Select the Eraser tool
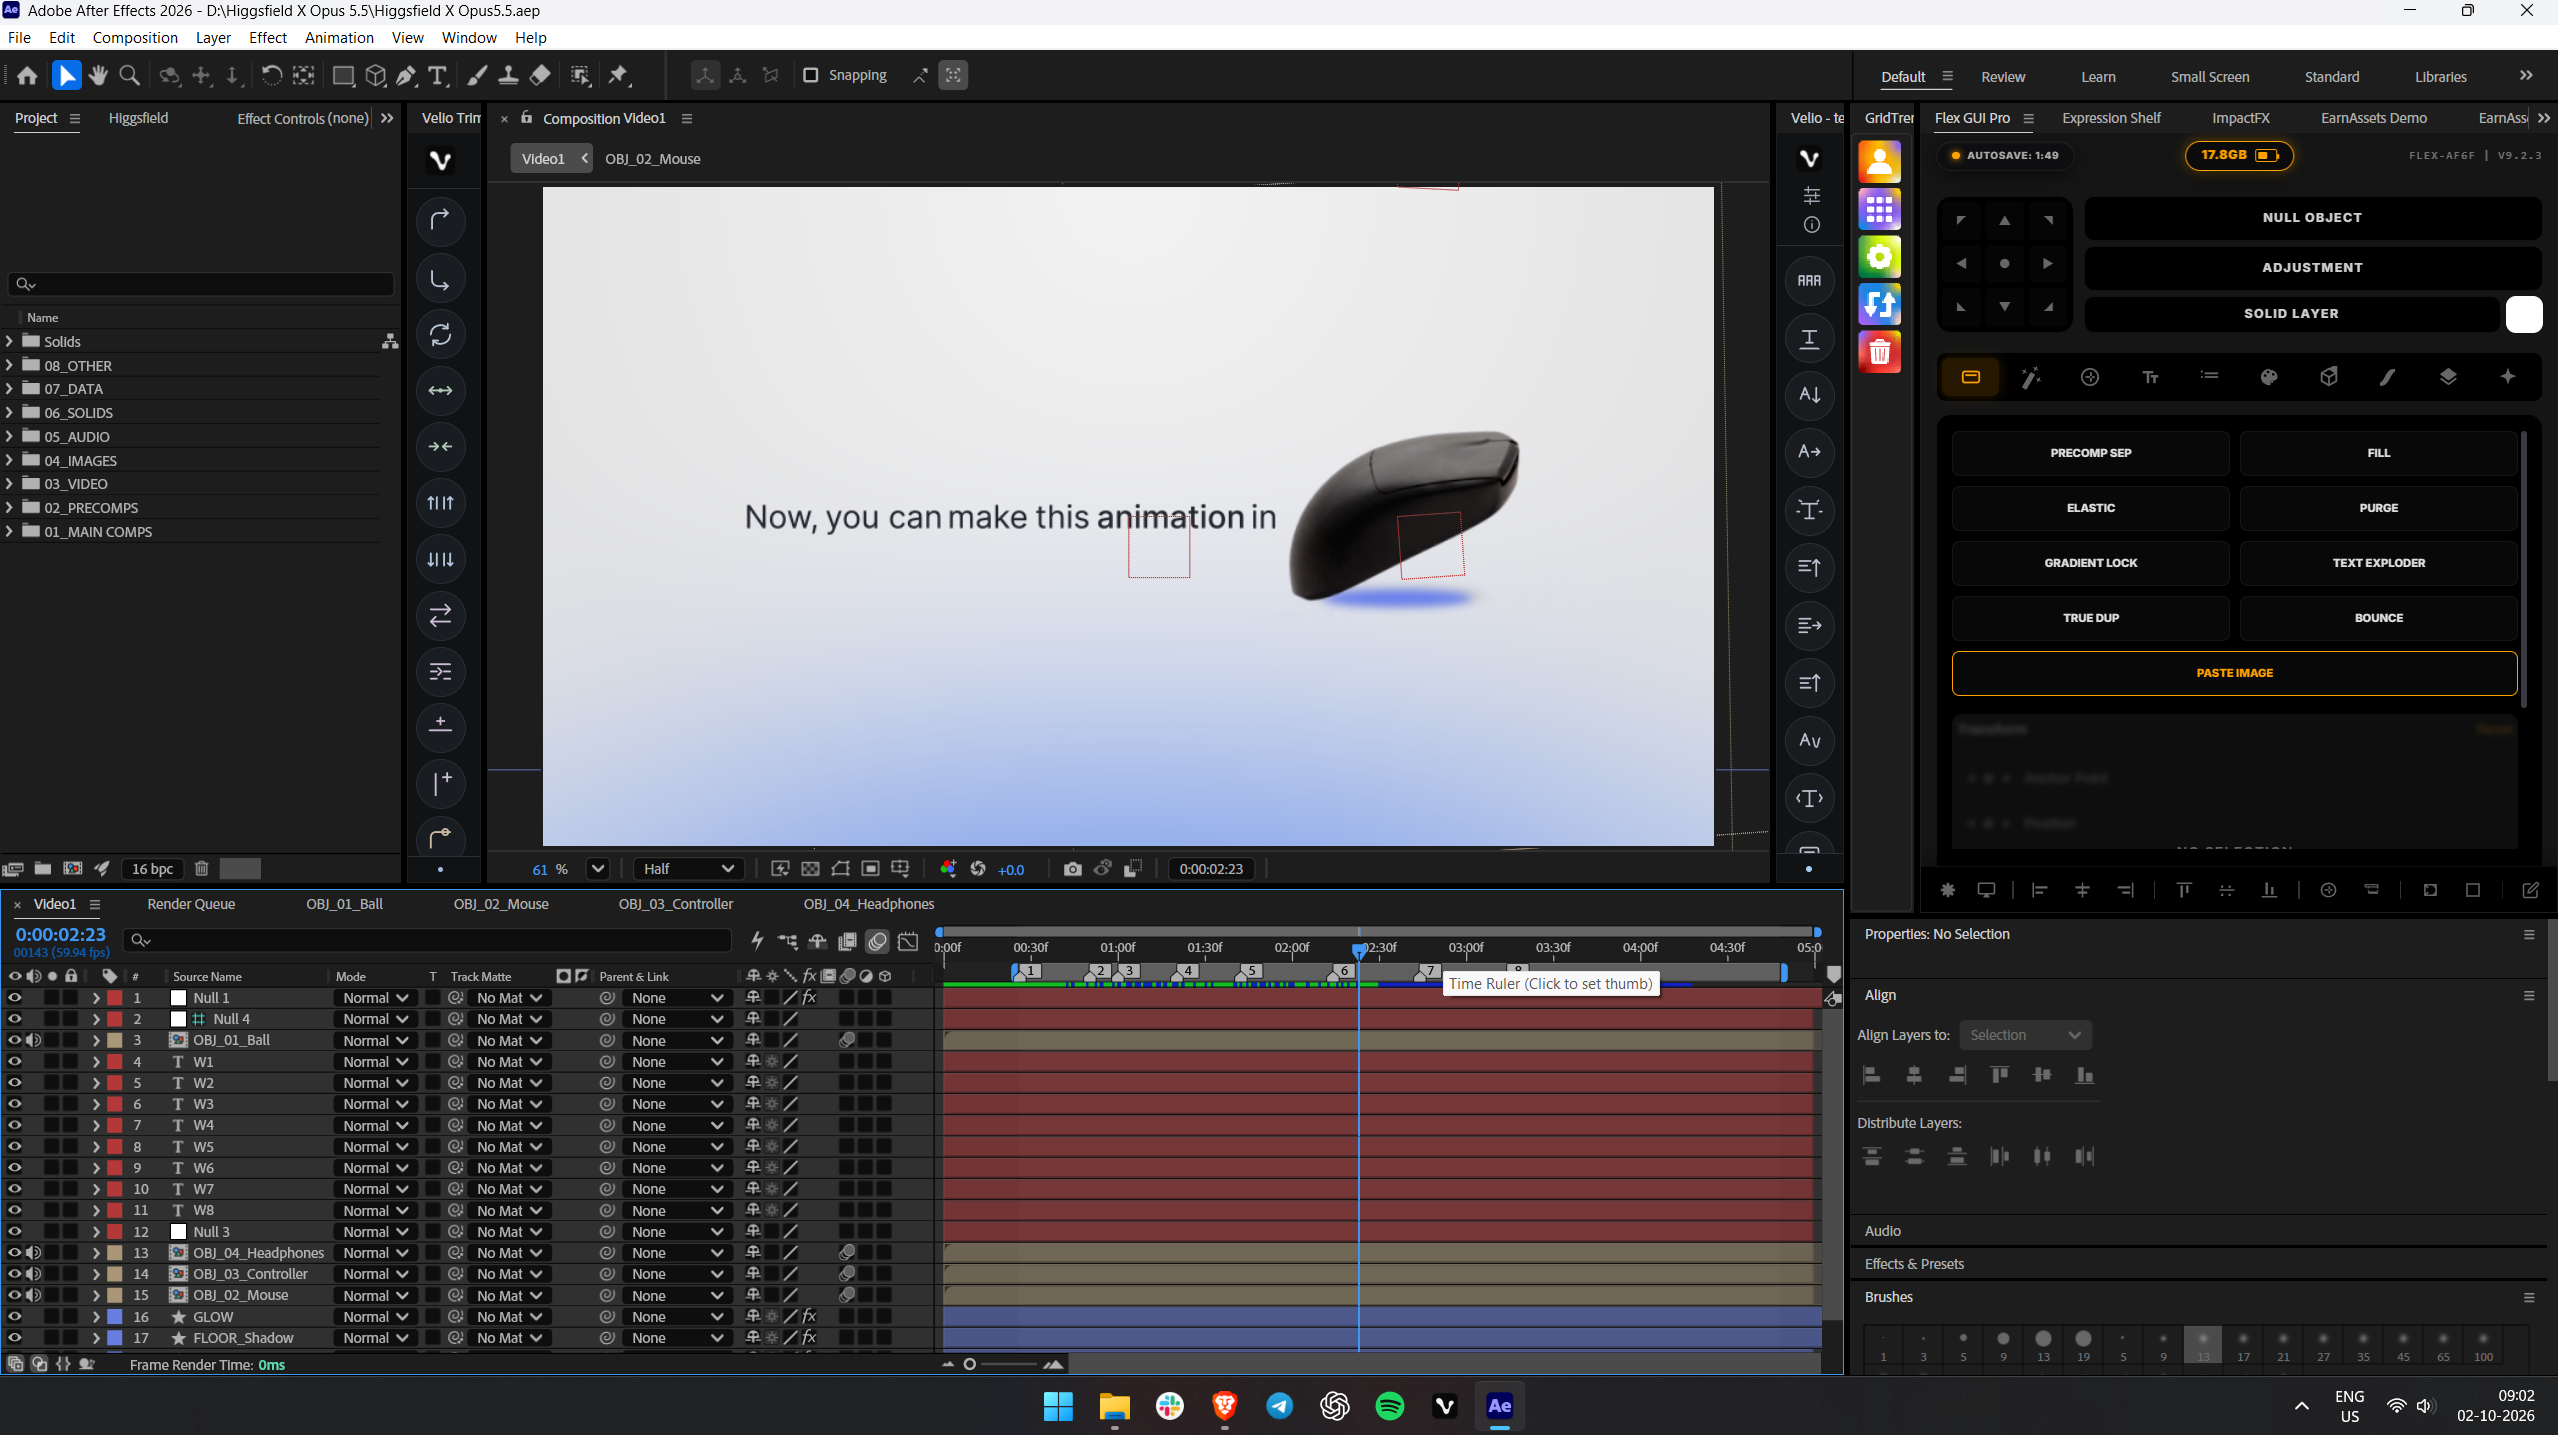Image resolution: width=2558 pixels, height=1435 pixels. click(540, 75)
